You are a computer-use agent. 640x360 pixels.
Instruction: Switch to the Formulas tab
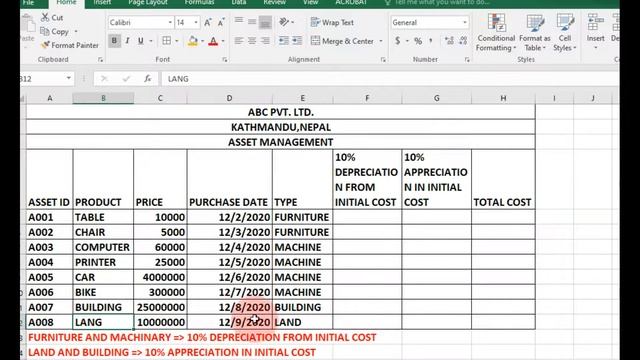pos(199,2)
